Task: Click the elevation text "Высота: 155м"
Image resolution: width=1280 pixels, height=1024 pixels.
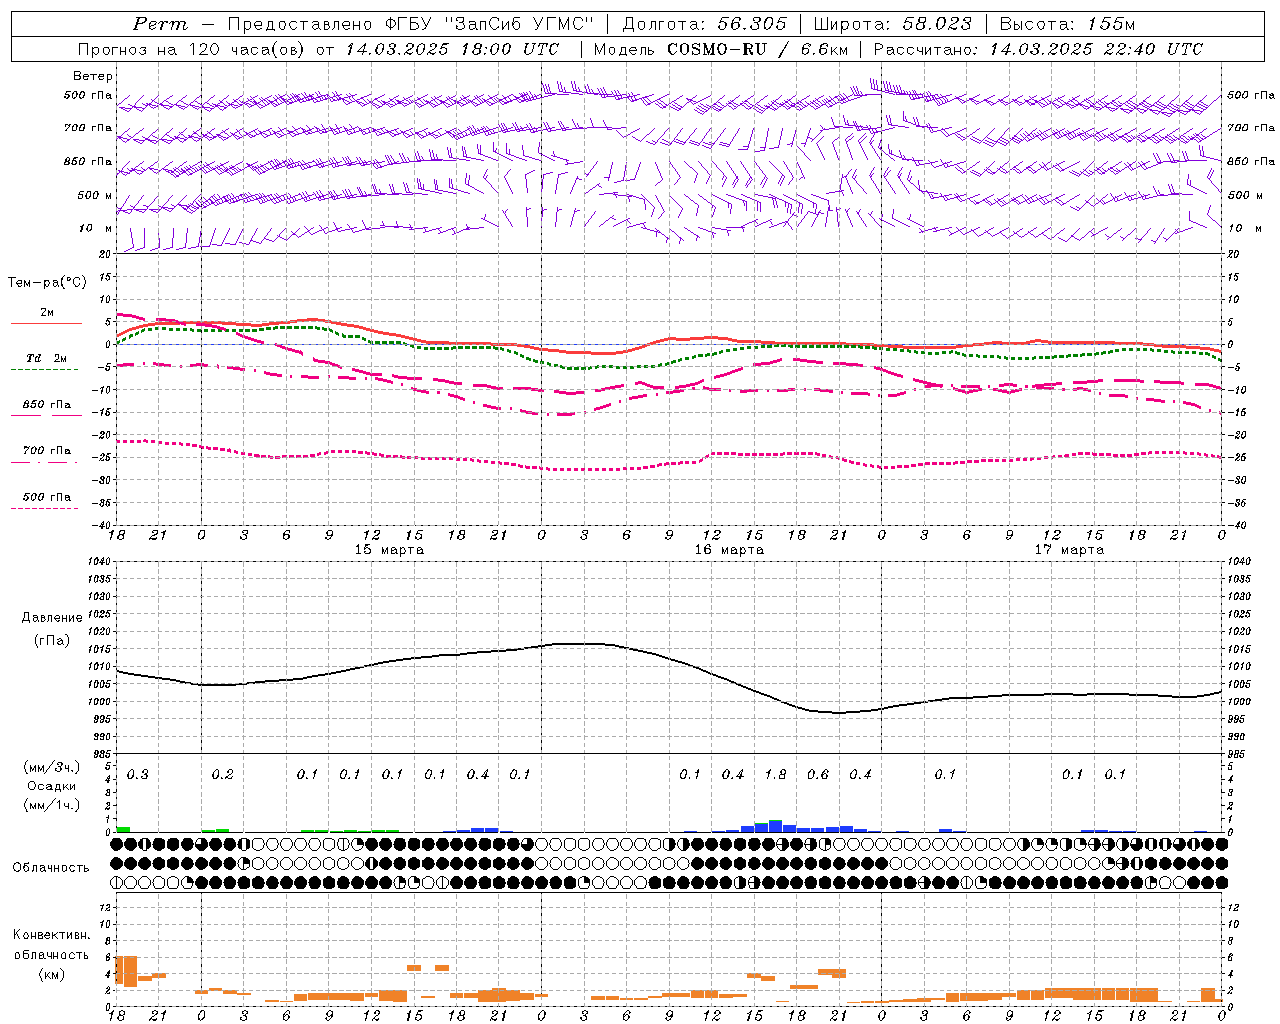Action: [1067, 24]
